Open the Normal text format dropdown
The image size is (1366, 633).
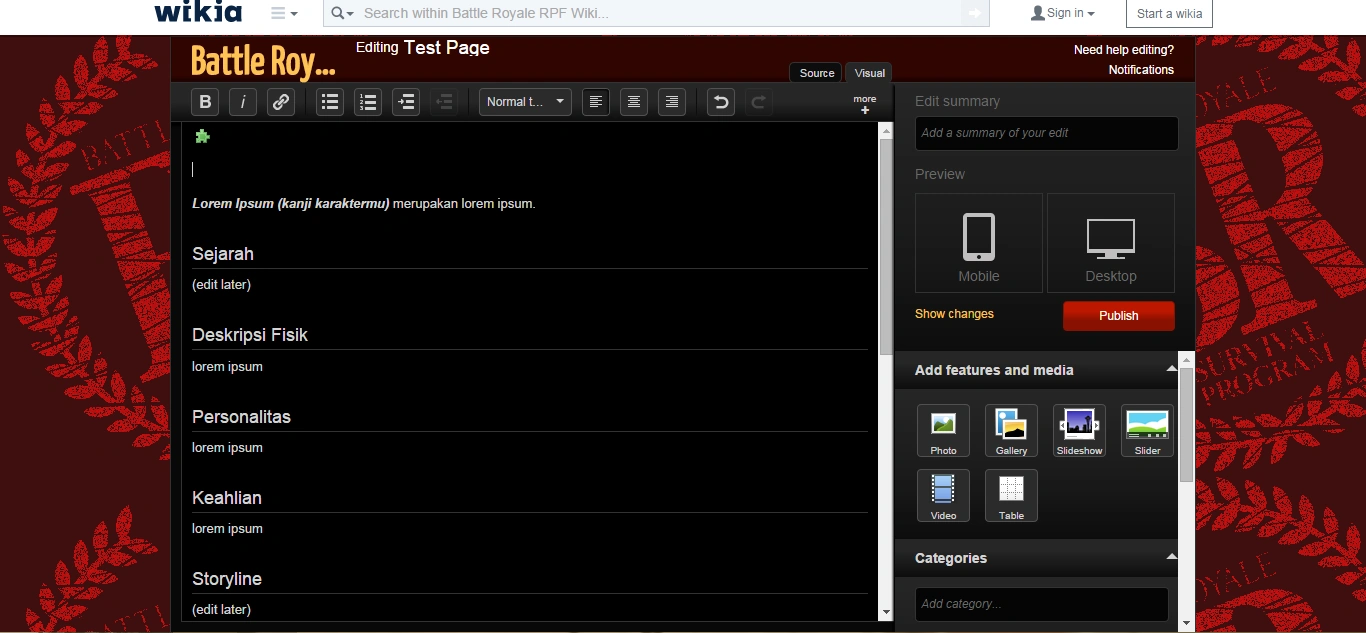[525, 102]
